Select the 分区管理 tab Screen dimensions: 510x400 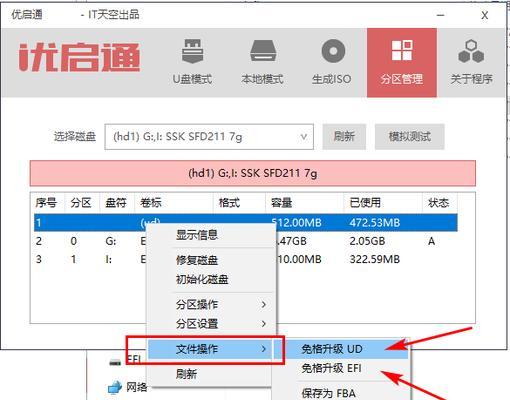pos(402,62)
